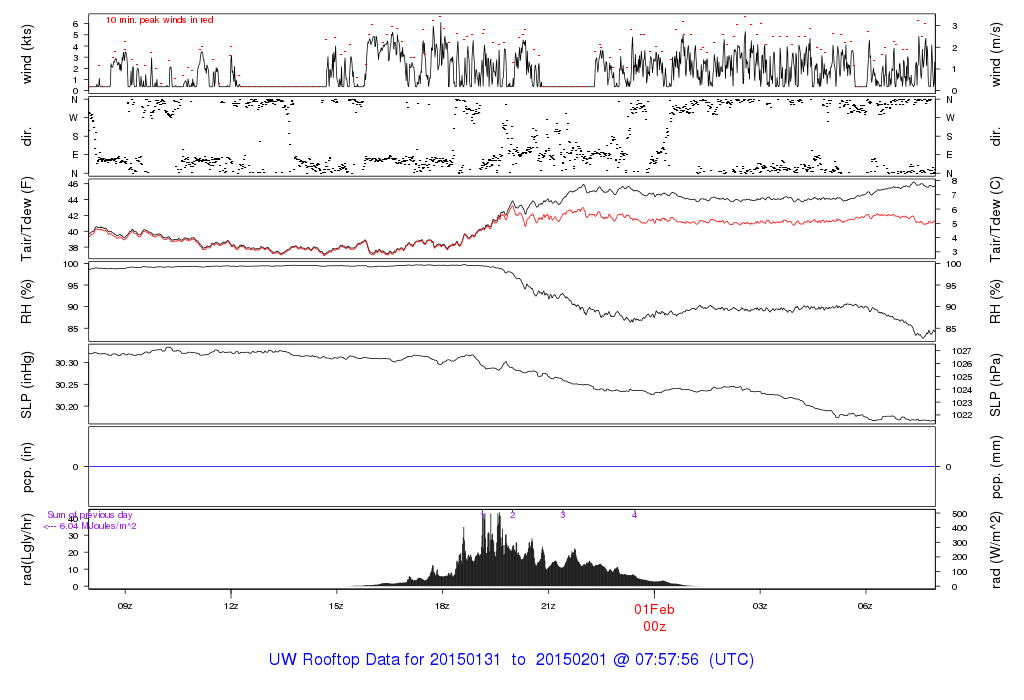
Task: Click the 15z time tick label
Action: [336, 607]
